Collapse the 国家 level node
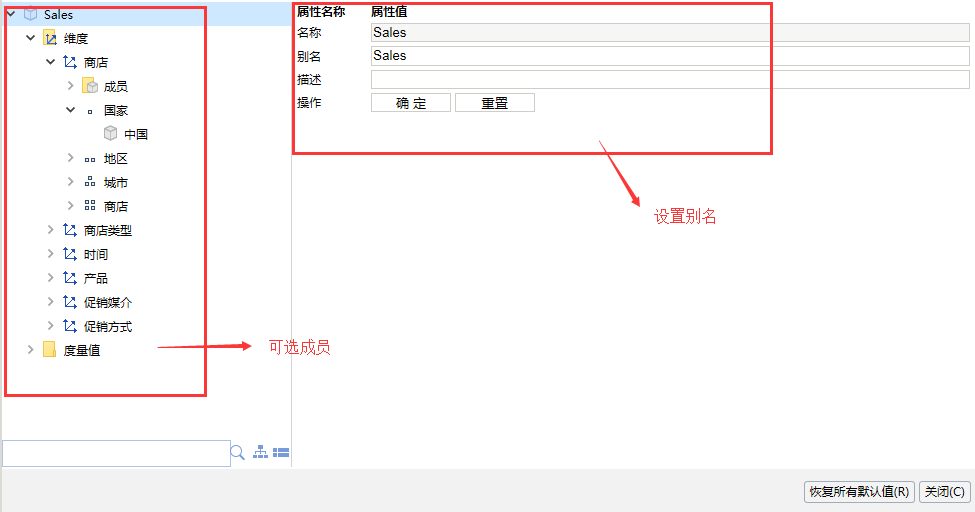The width and height of the screenshot is (975, 512). 70,109
